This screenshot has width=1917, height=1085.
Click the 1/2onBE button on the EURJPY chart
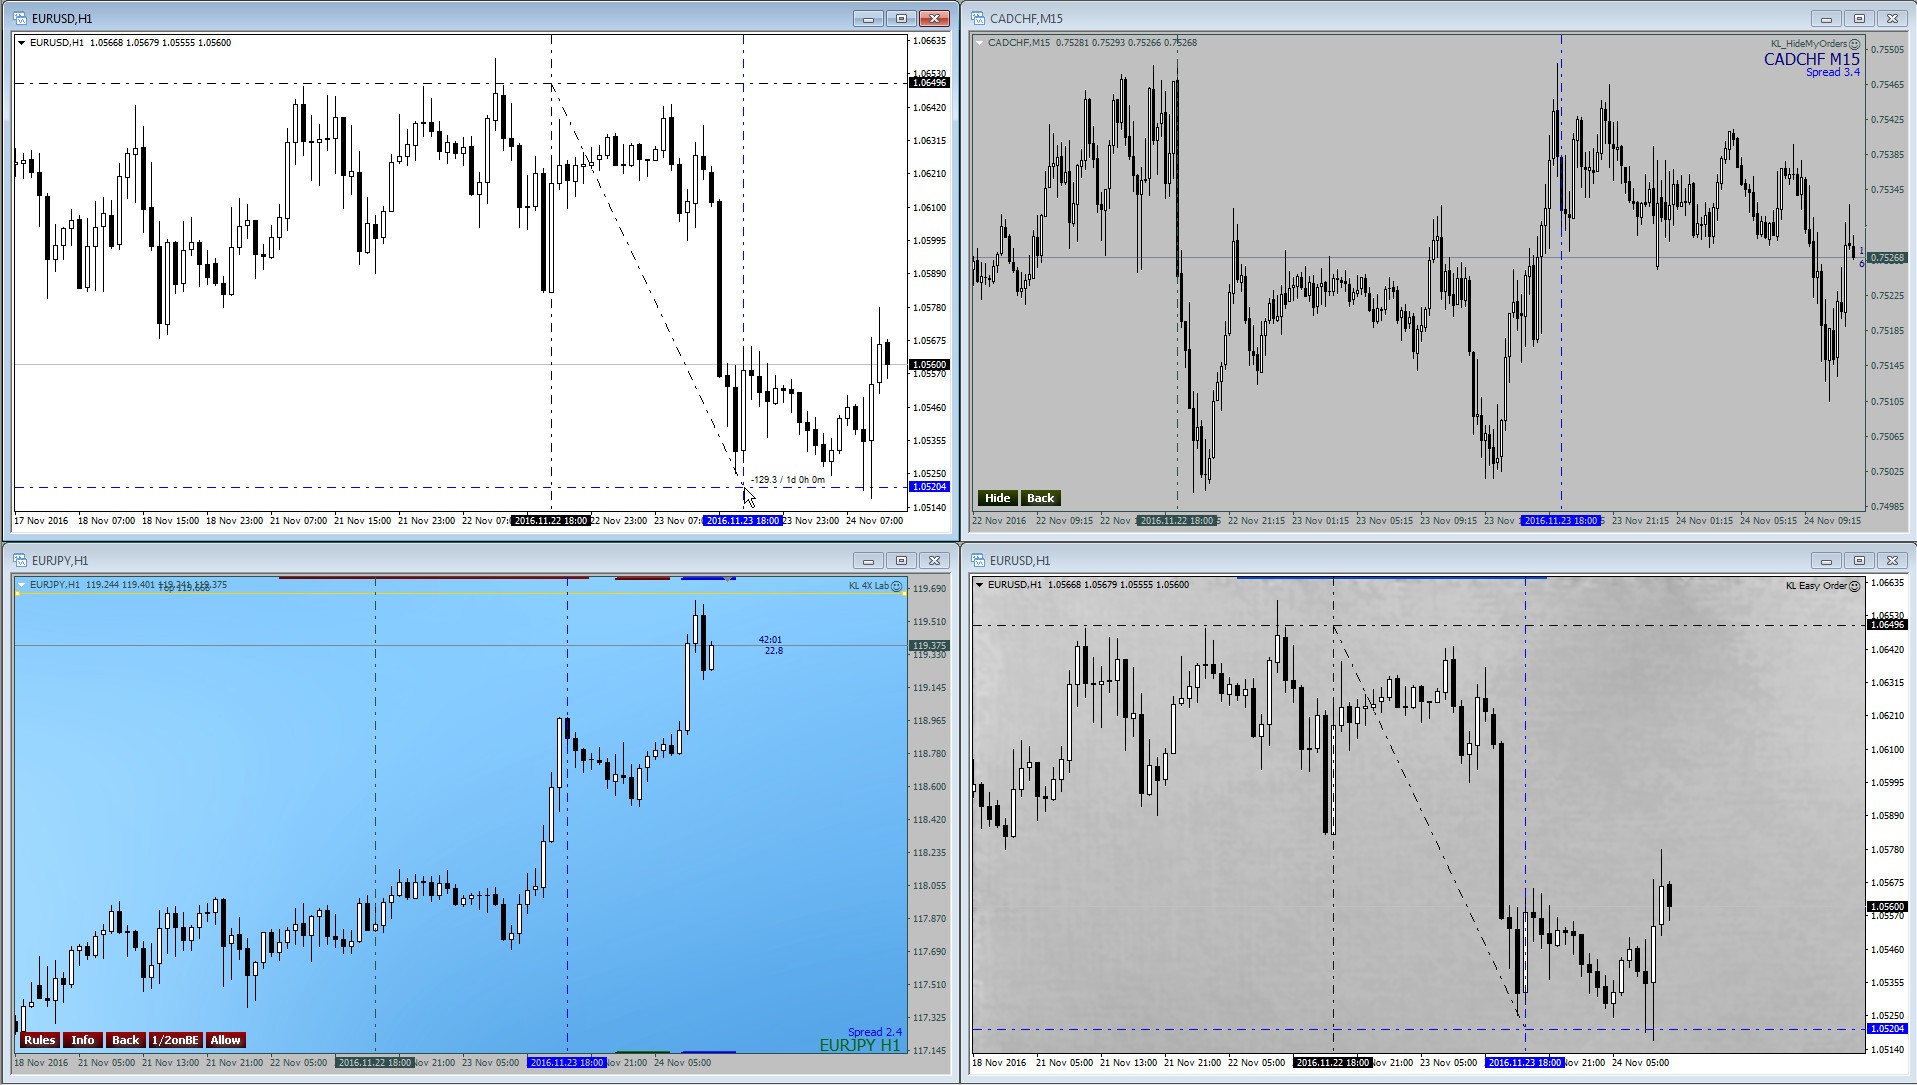(x=175, y=1040)
